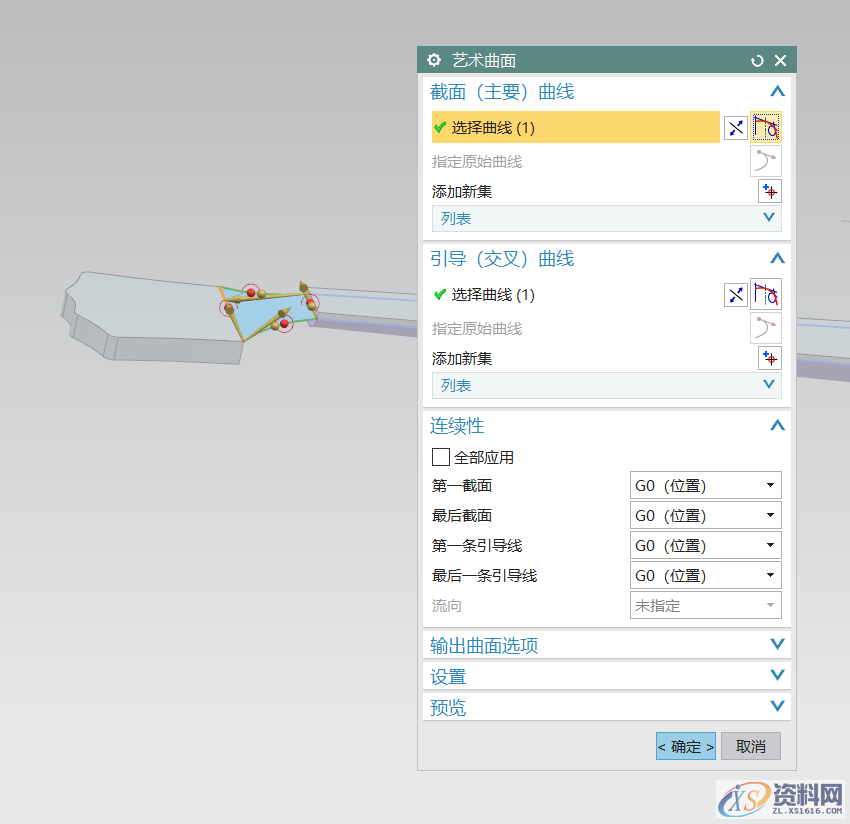Reverse direction of the section curve
The width and height of the screenshot is (850, 824).
736,127
